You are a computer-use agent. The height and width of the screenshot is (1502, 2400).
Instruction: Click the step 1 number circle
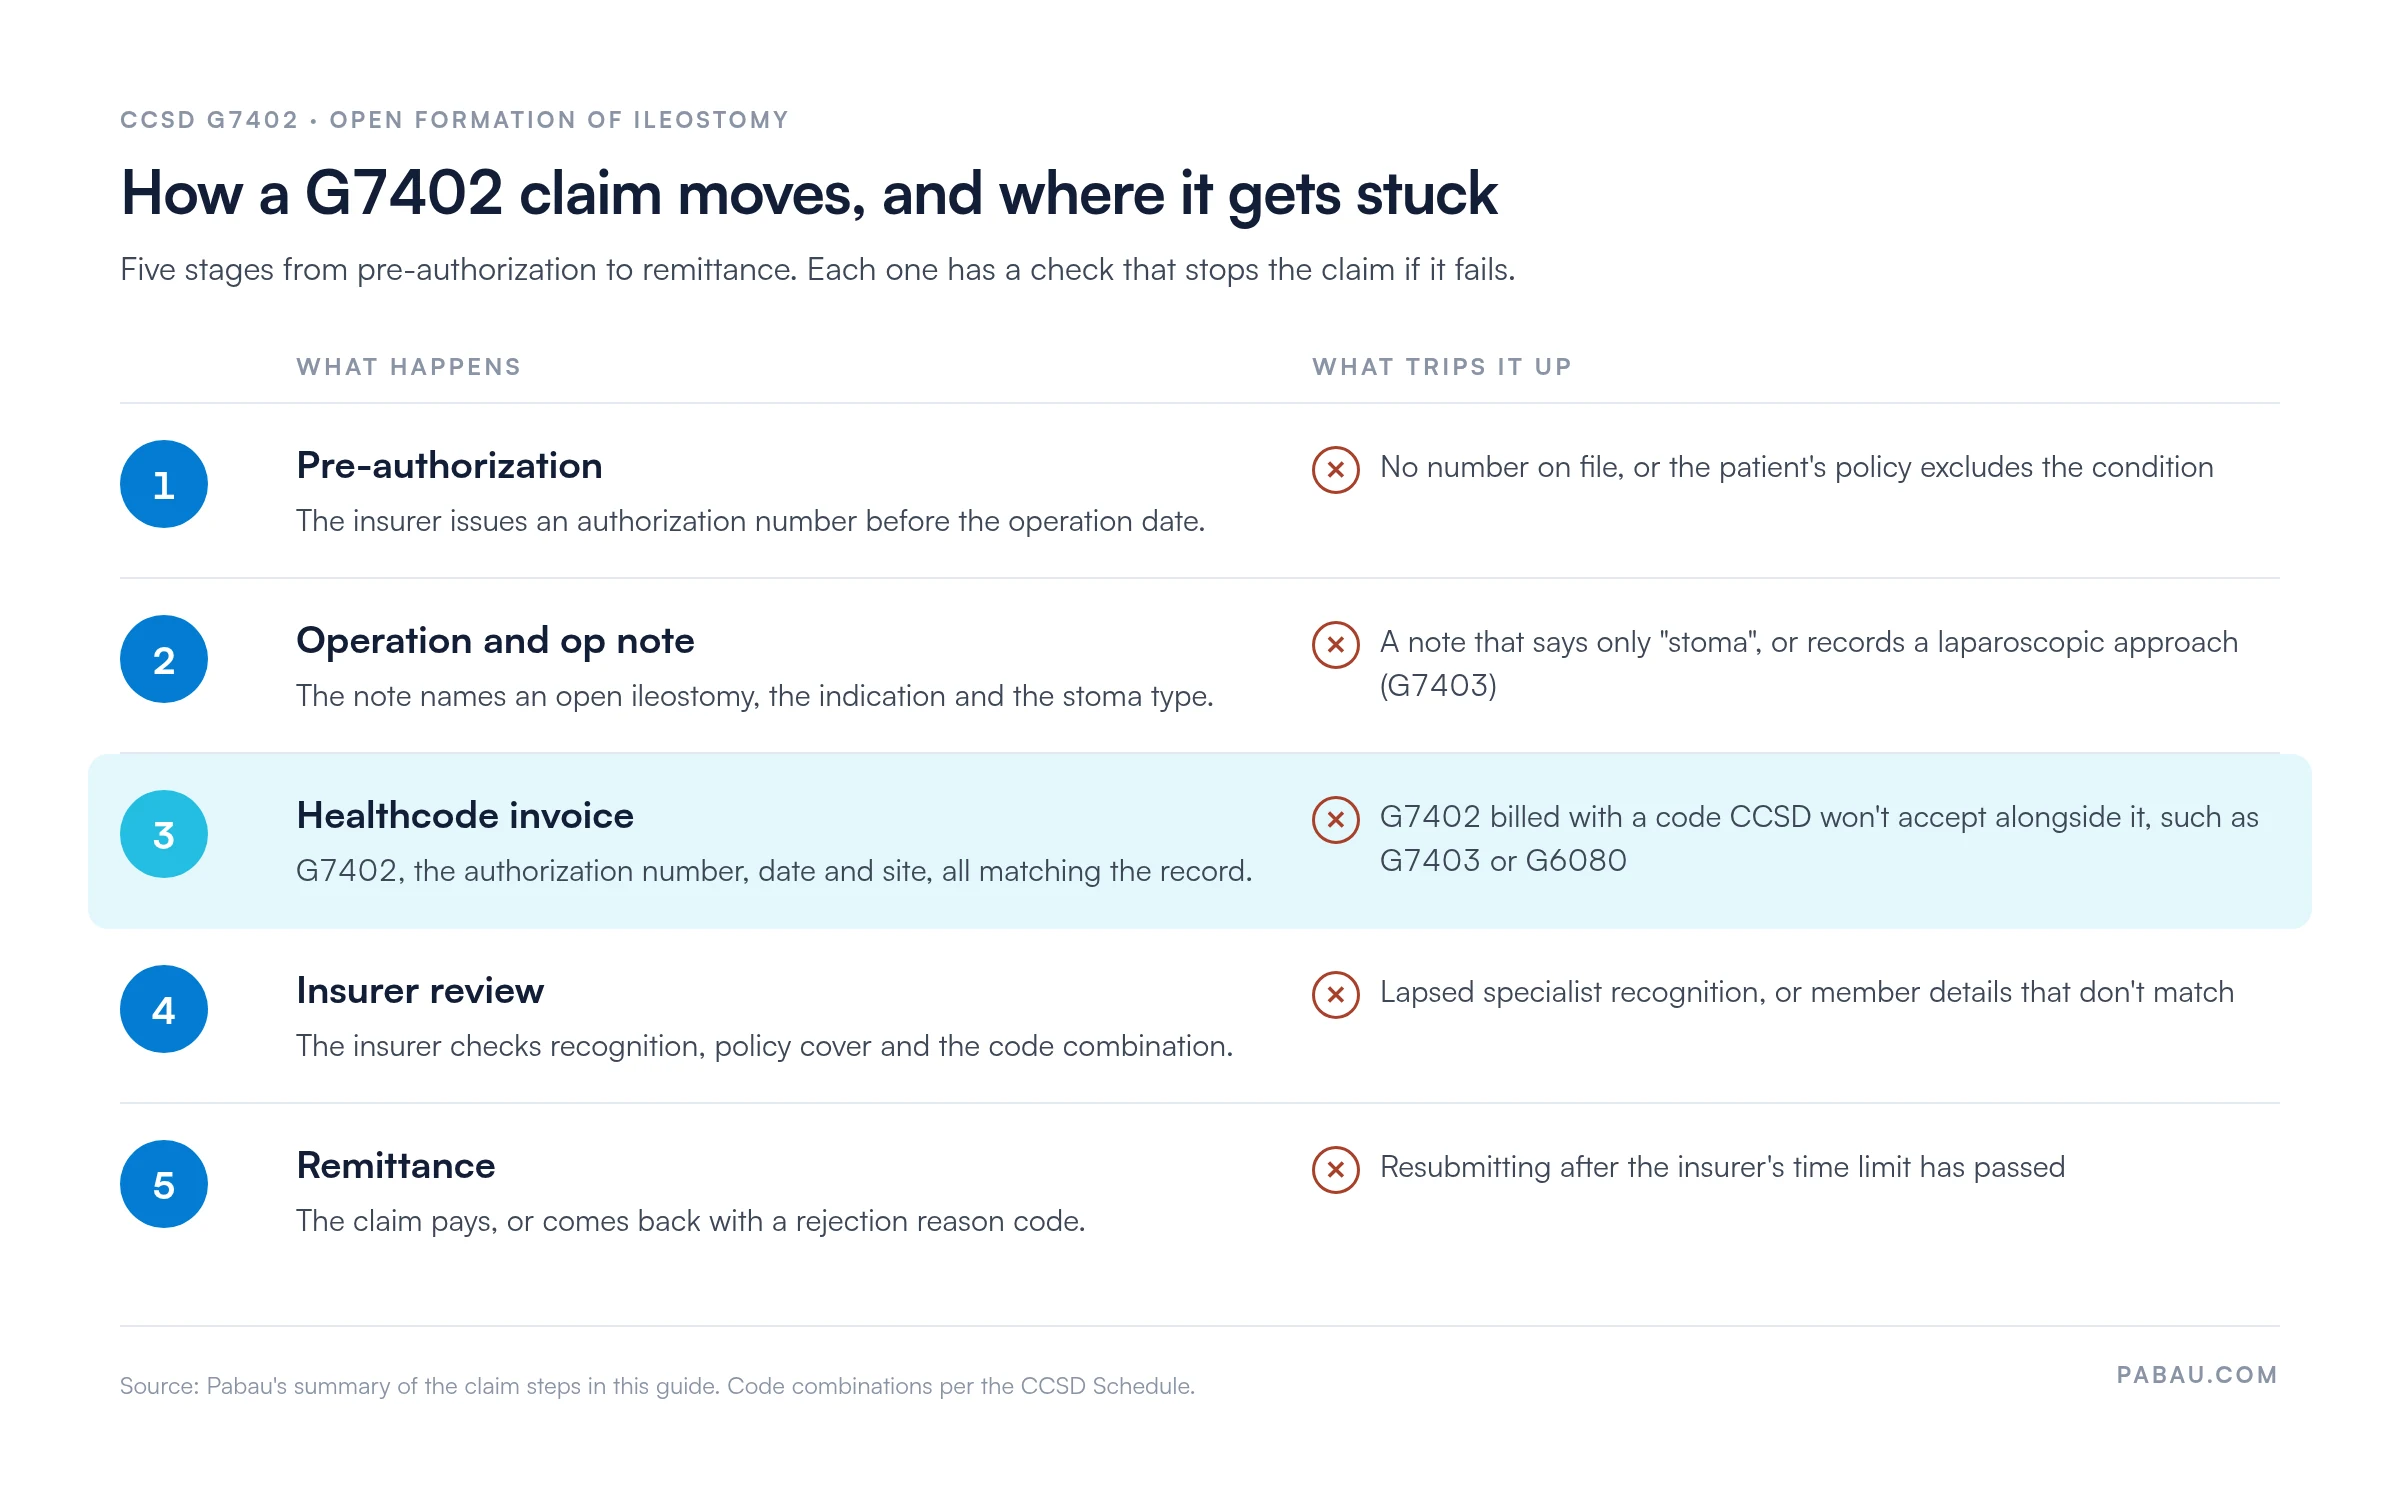point(164,484)
